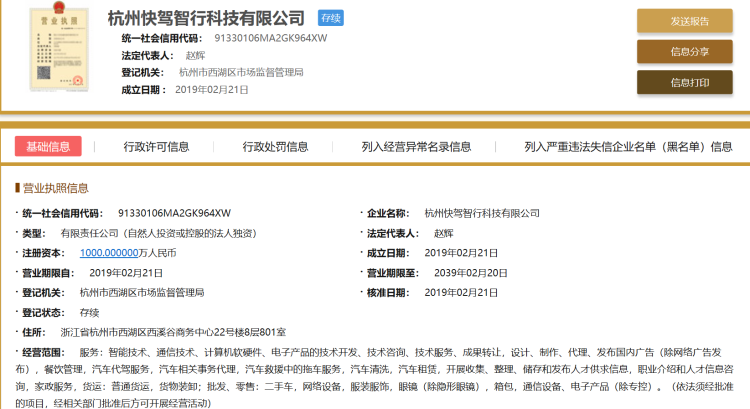This screenshot has width=750, height=409.
Task: Click the 信息打印 button
Action: [684, 82]
